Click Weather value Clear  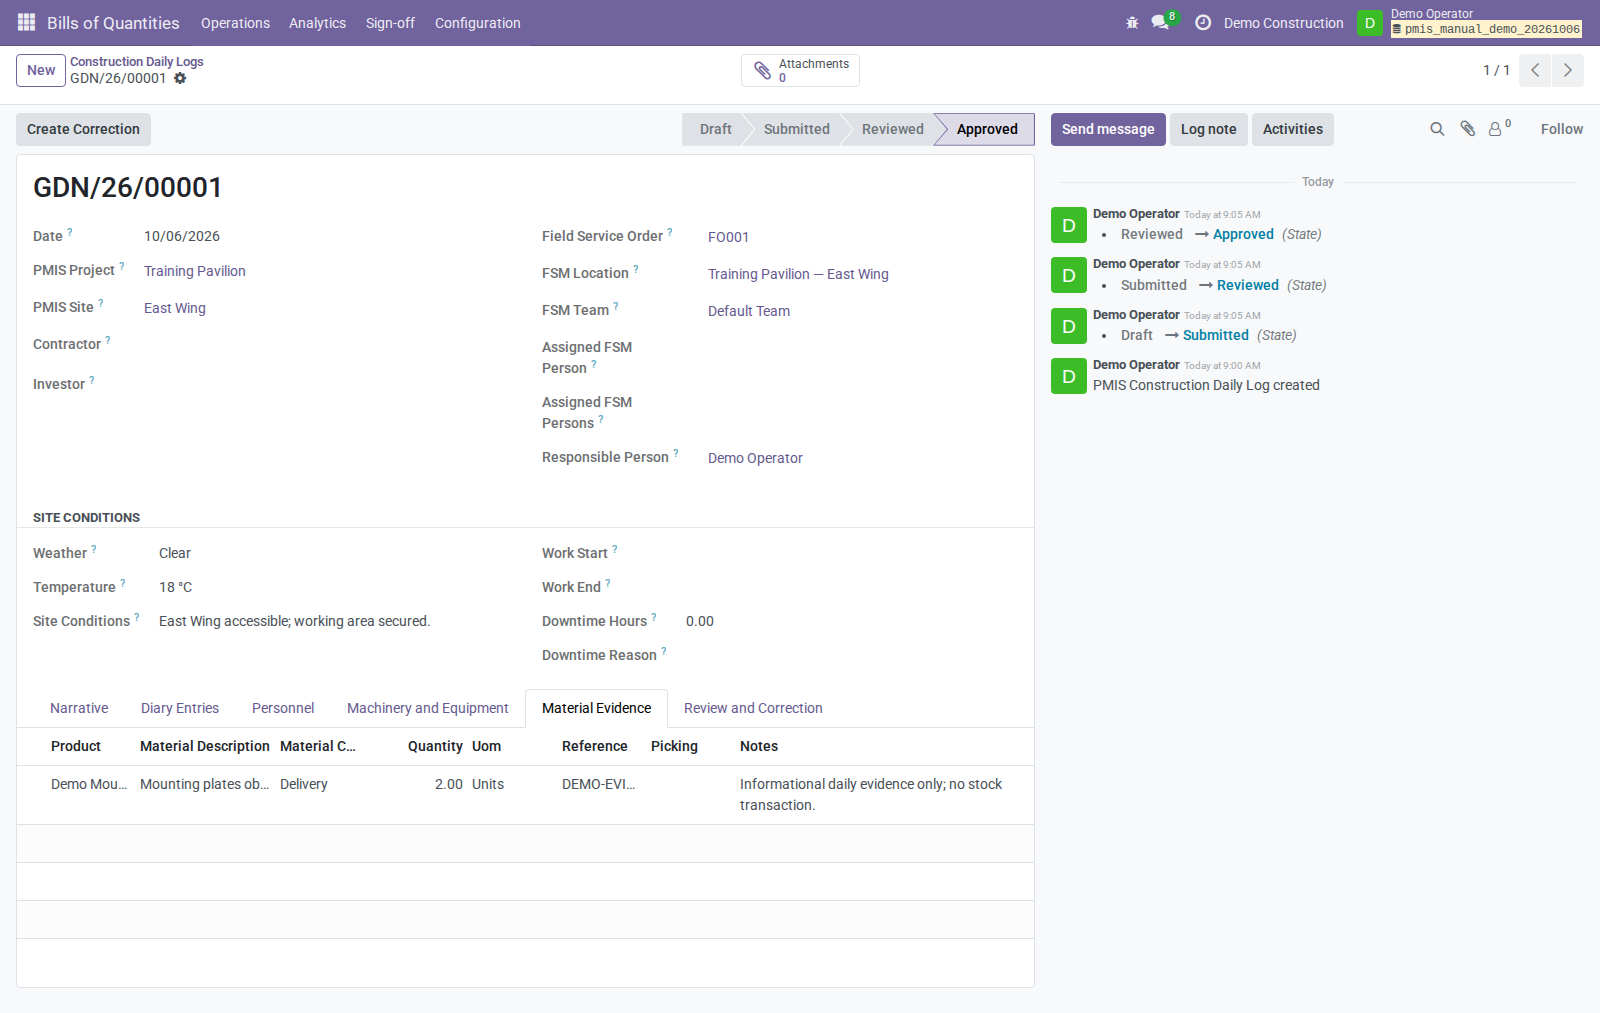[175, 553]
